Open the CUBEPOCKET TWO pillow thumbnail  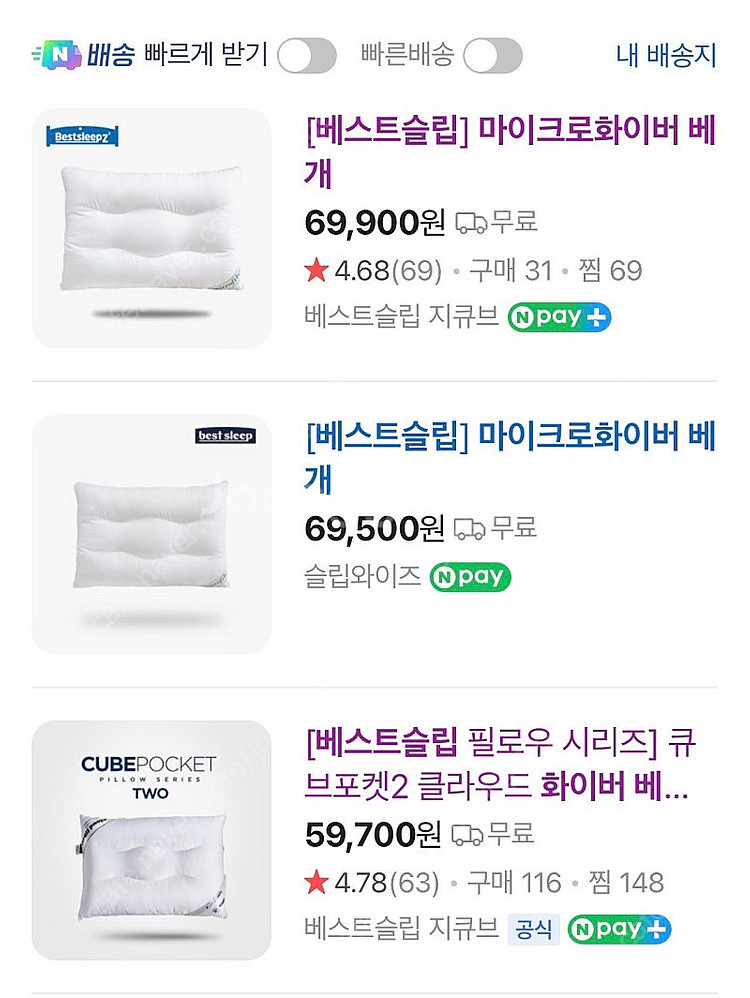[x=152, y=840]
